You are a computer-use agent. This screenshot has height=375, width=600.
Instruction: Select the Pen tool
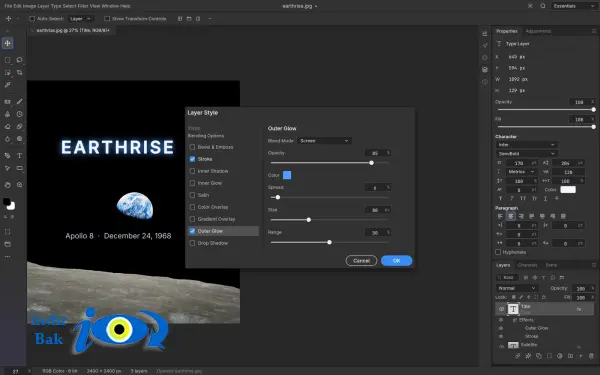(7, 155)
